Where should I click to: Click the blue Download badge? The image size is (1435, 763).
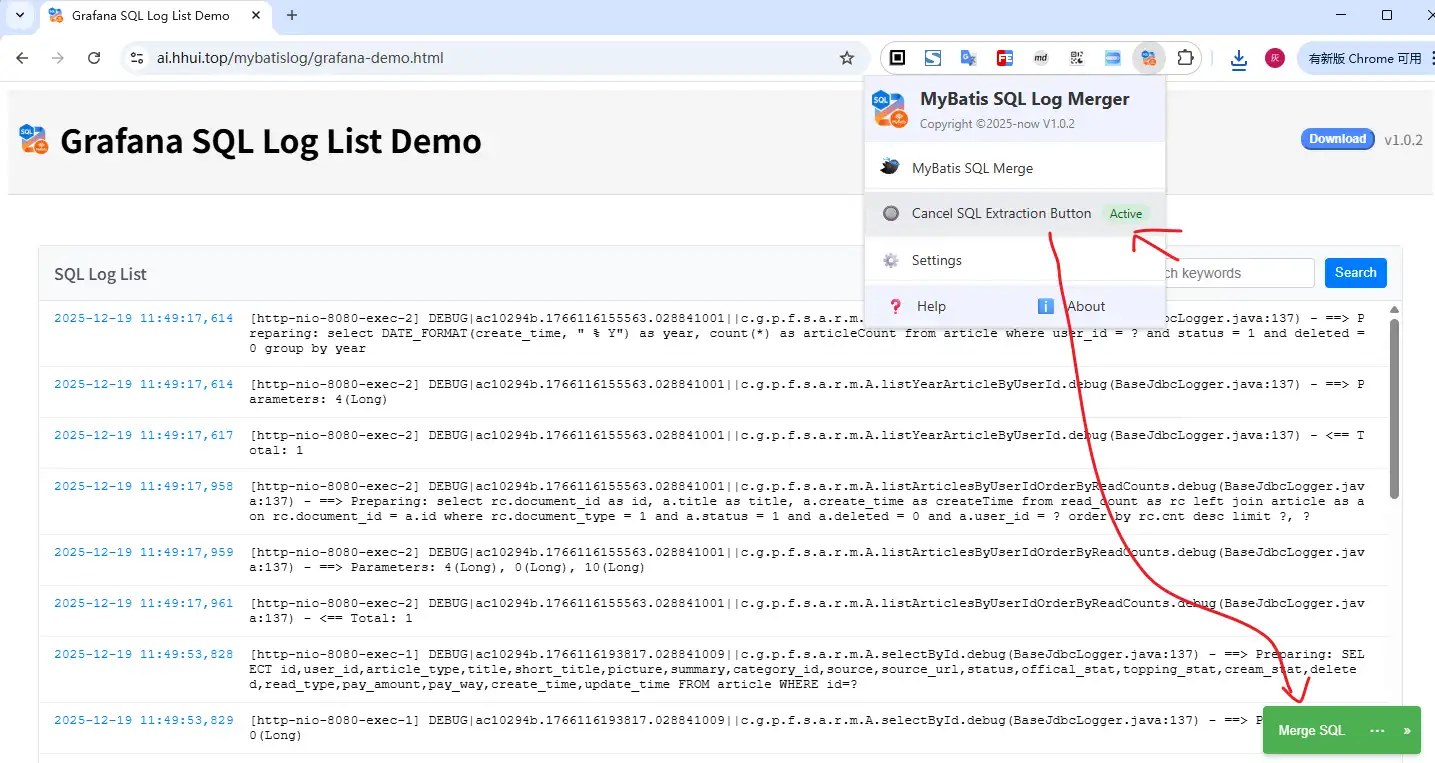[1337, 139]
